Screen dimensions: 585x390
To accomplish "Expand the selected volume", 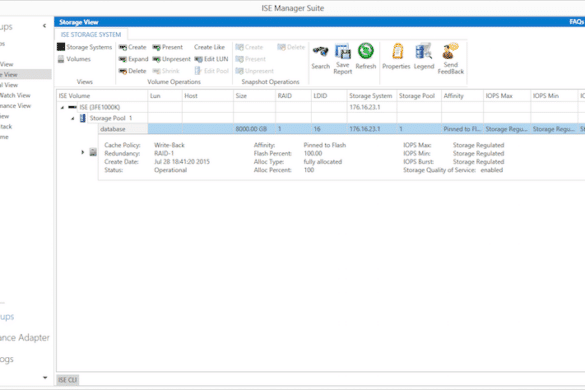I will [x=134, y=59].
